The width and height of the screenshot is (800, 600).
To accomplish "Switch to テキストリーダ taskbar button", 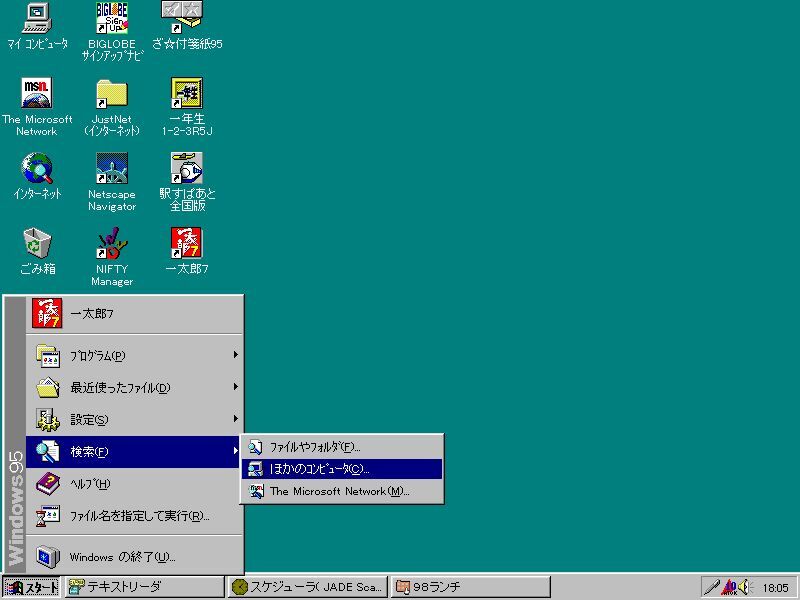I will [x=144, y=587].
